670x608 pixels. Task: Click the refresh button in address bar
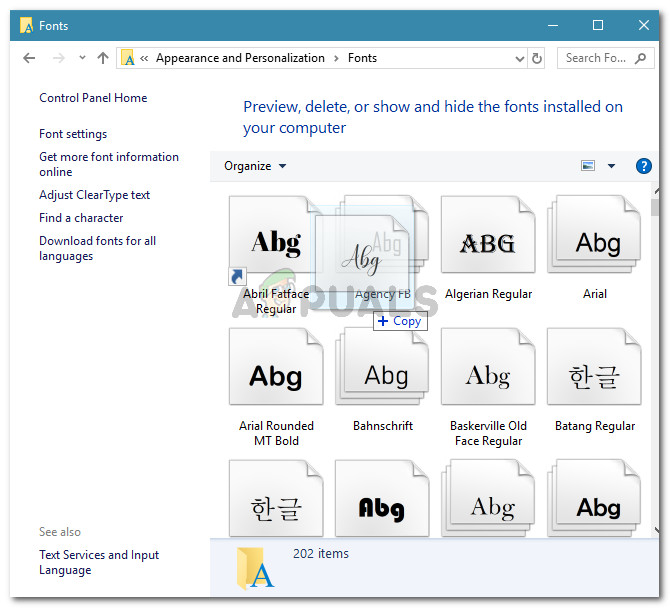coord(537,58)
